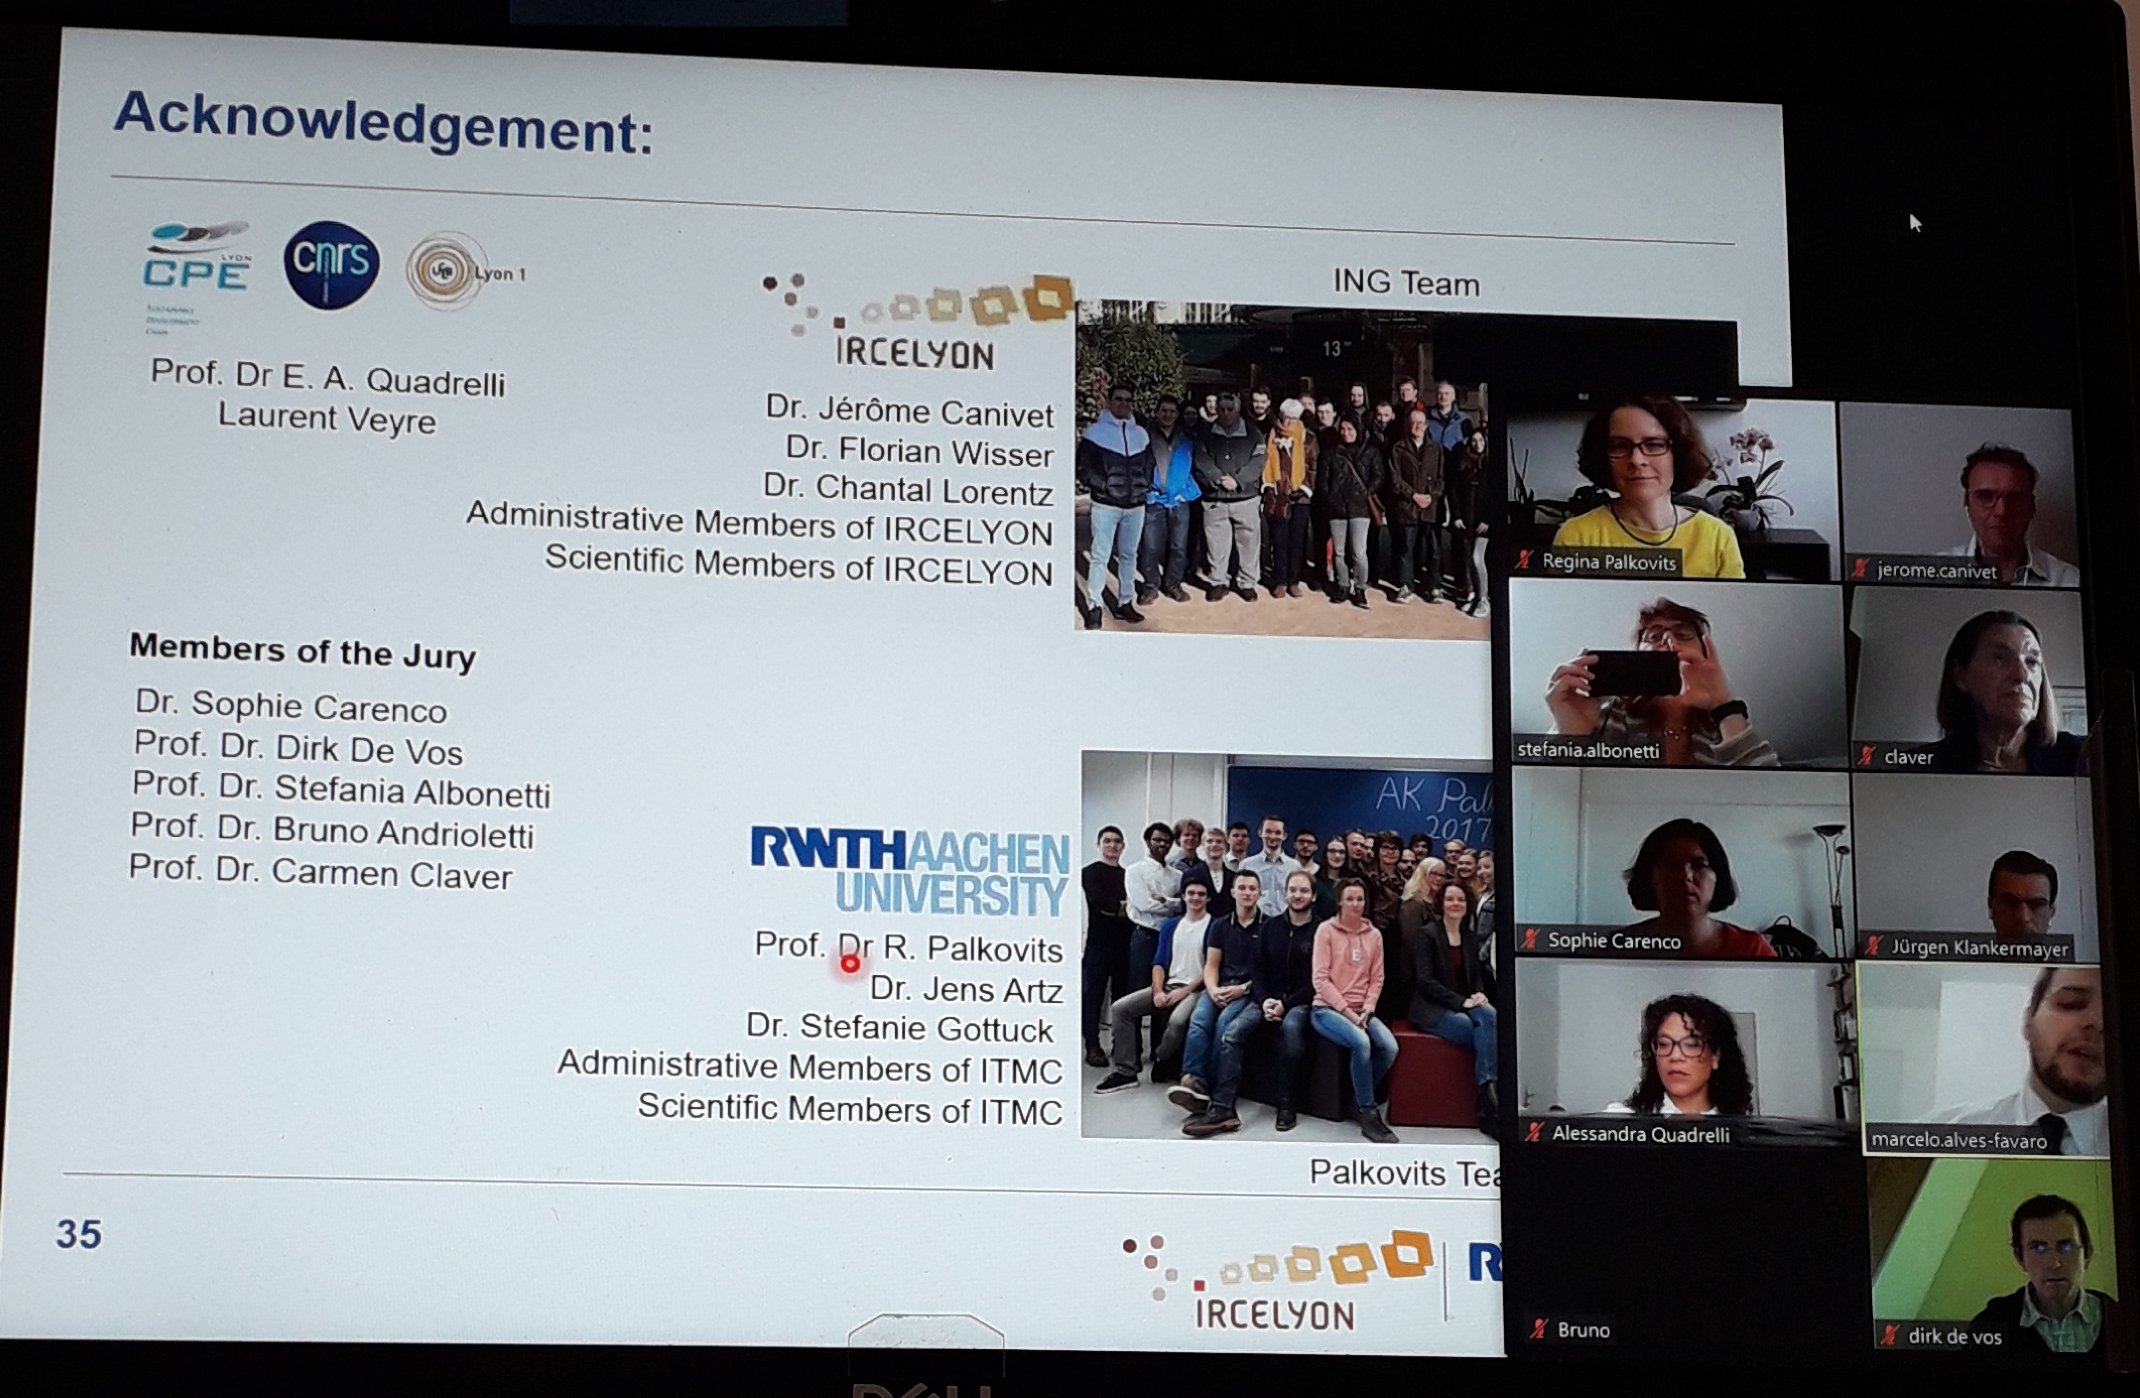Viewport: 2140px width, 1398px height.
Task: Click muted mic icon beside Bruno
Action: 1539,1329
